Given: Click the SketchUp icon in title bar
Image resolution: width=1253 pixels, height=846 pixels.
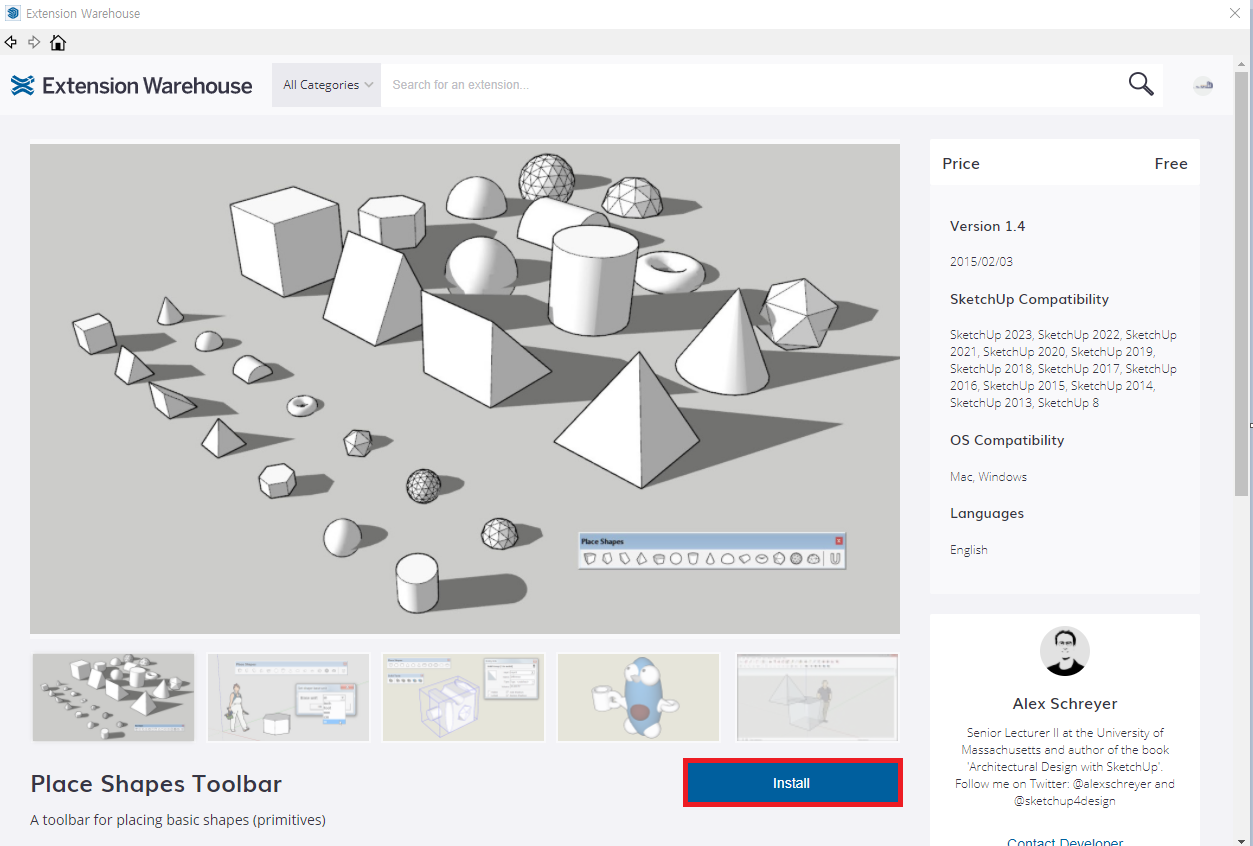Looking at the screenshot, I should pos(13,13).
